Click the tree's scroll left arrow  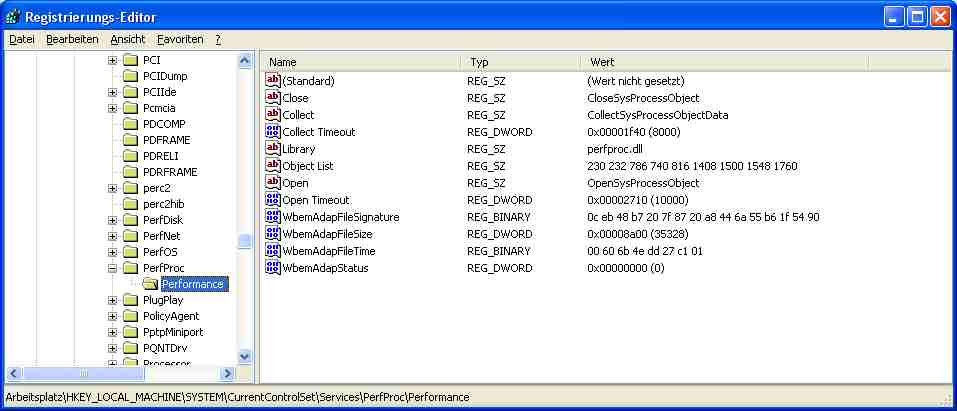(13, 373)
